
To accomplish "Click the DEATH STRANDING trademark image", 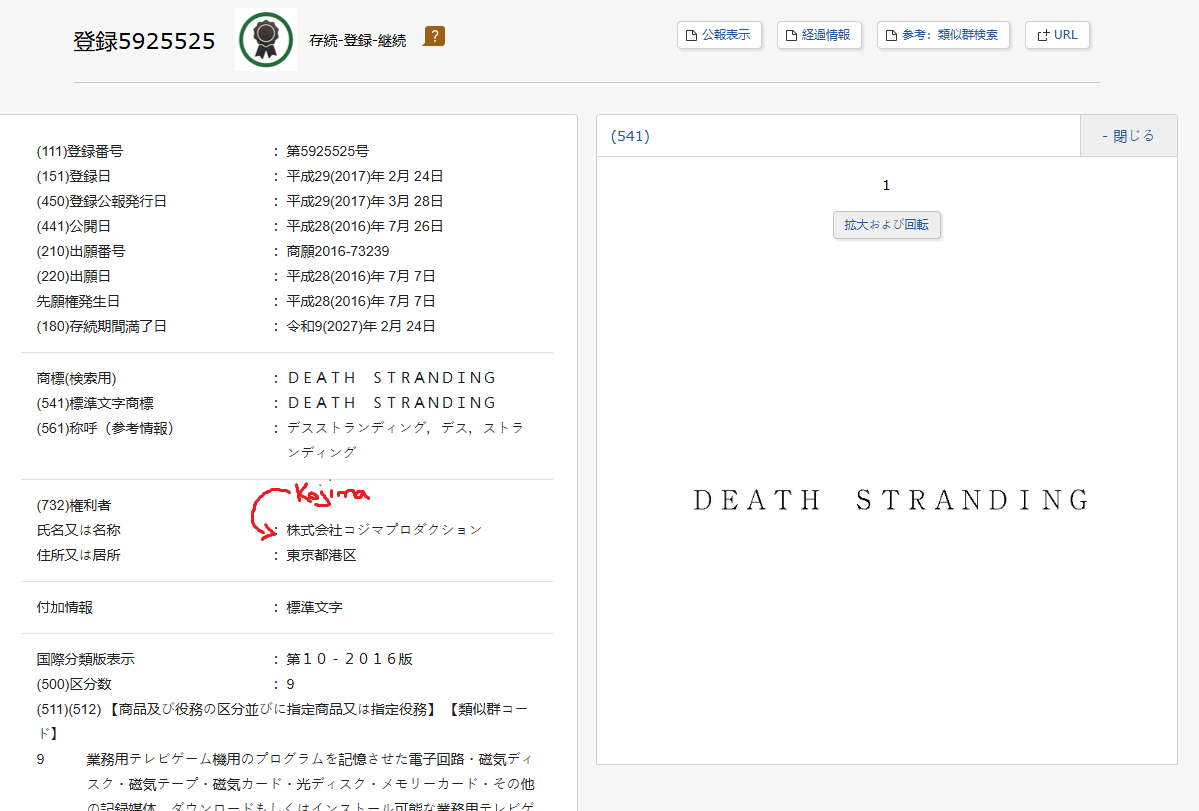I will pos(891,500).
